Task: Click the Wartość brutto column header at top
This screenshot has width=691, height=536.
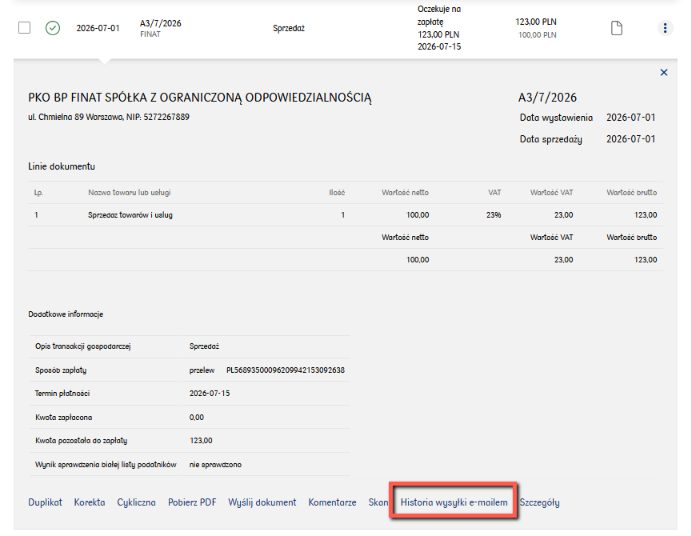Action: click(x=632, y=193)
